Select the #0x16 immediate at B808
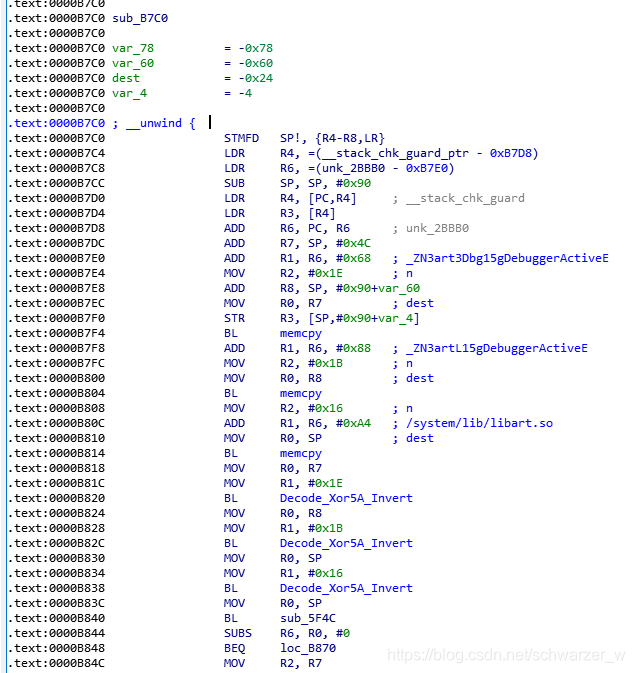Viewport: 635px width, 673px height. [x=325, y=409]
